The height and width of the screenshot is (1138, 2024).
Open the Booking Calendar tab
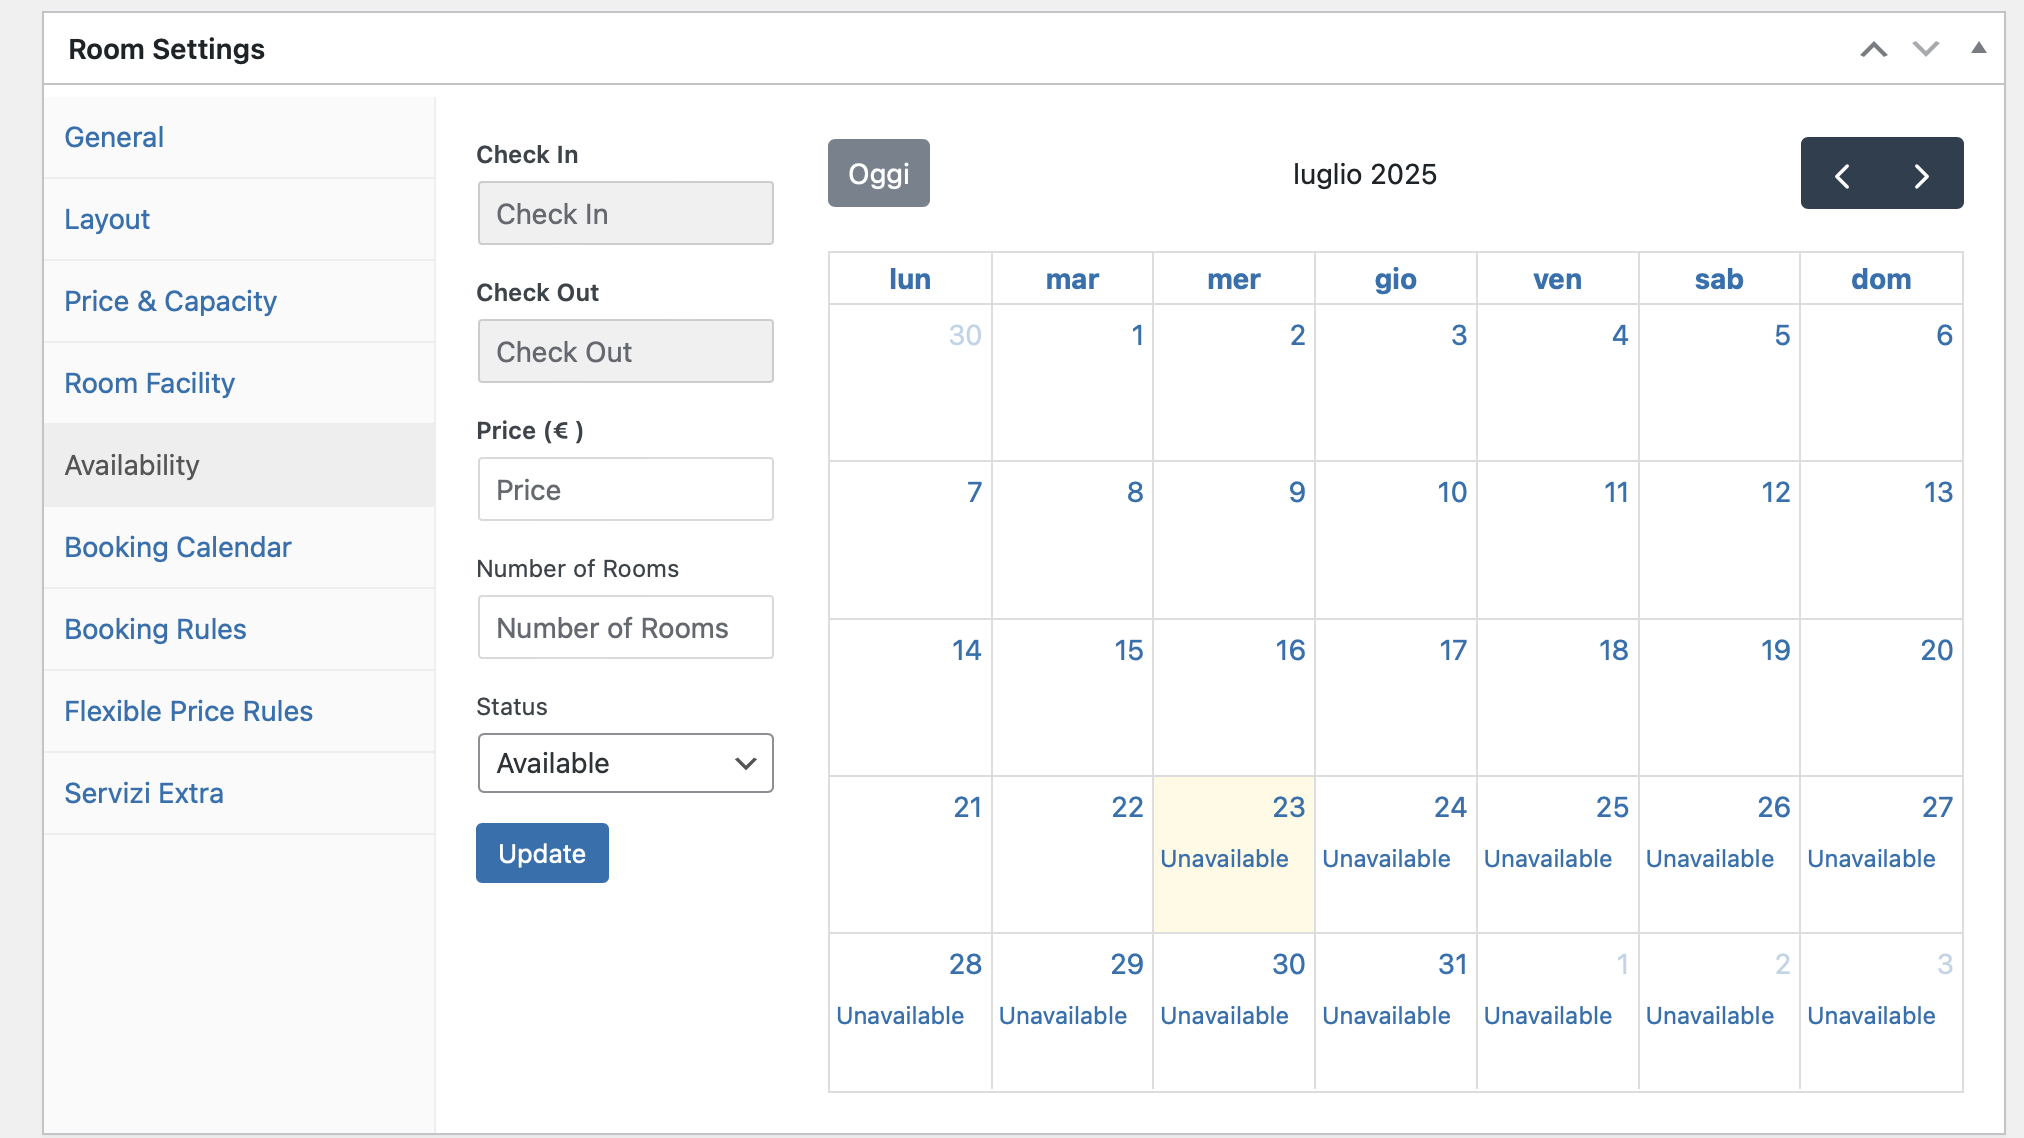pos(239,548)
